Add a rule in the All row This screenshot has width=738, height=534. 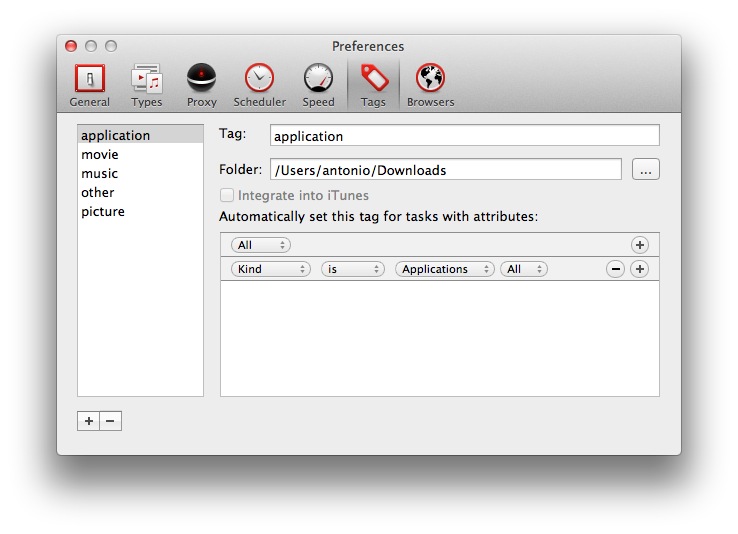639,245
